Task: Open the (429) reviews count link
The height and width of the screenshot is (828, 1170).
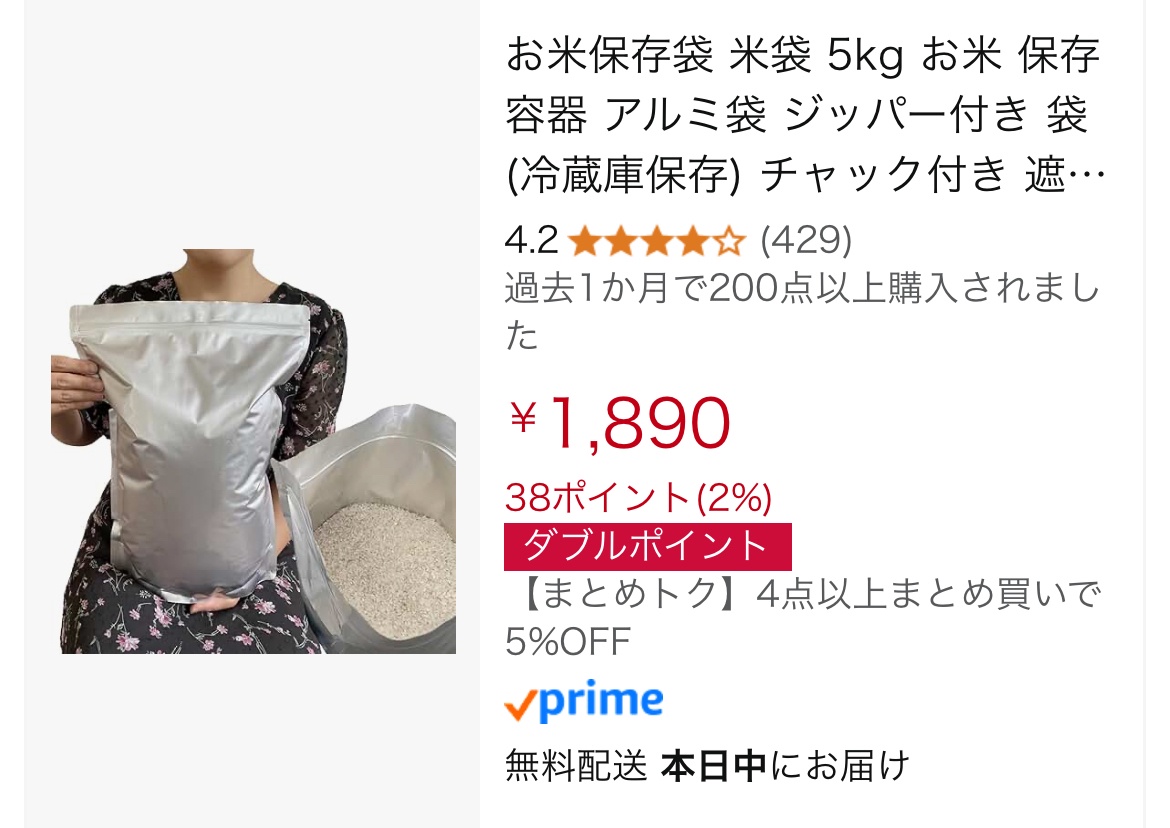Action: [806, 240]
